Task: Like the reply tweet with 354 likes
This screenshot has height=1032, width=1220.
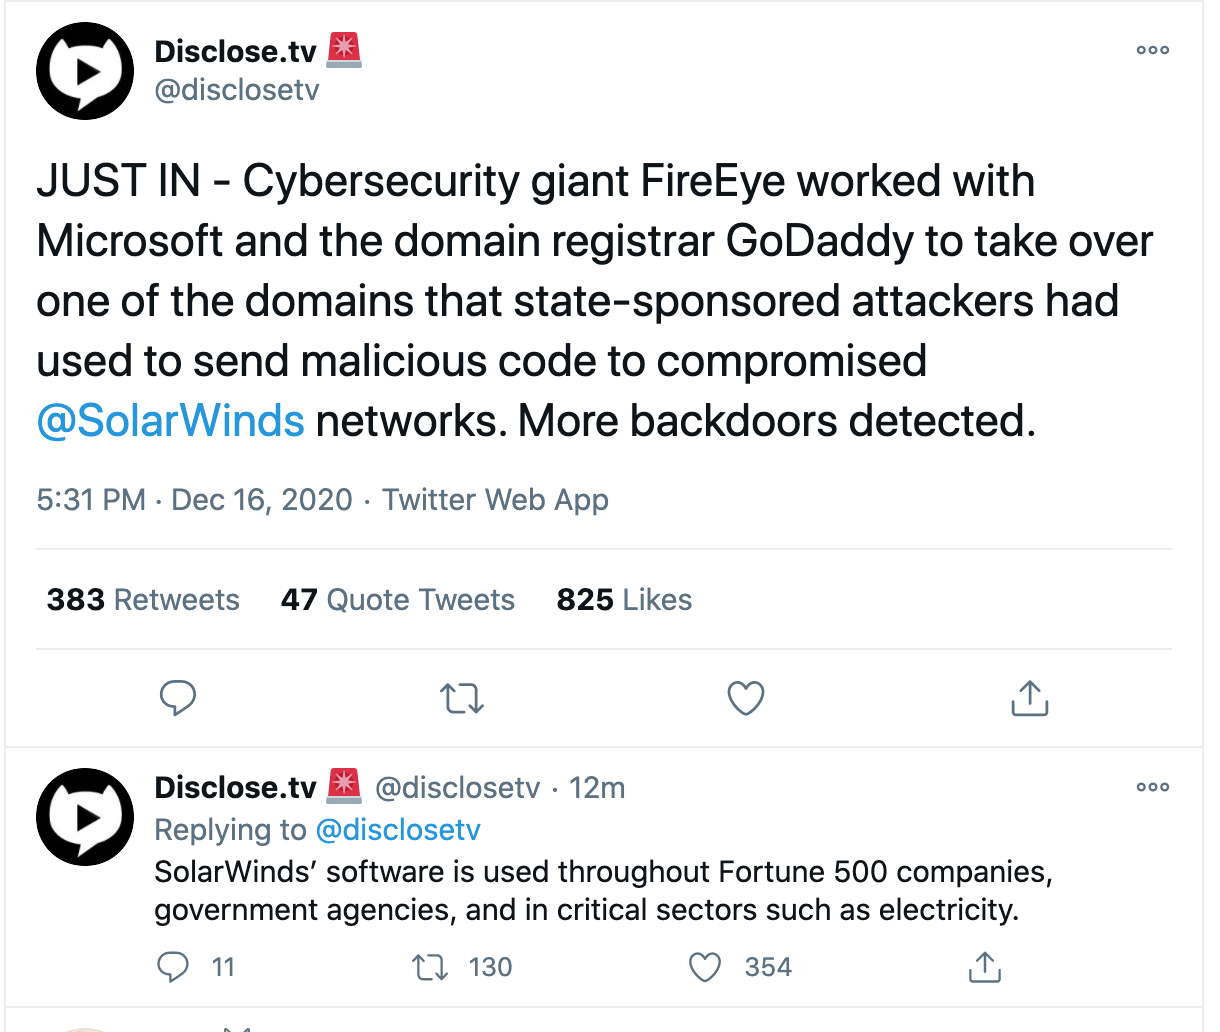Action: [705, 967]
